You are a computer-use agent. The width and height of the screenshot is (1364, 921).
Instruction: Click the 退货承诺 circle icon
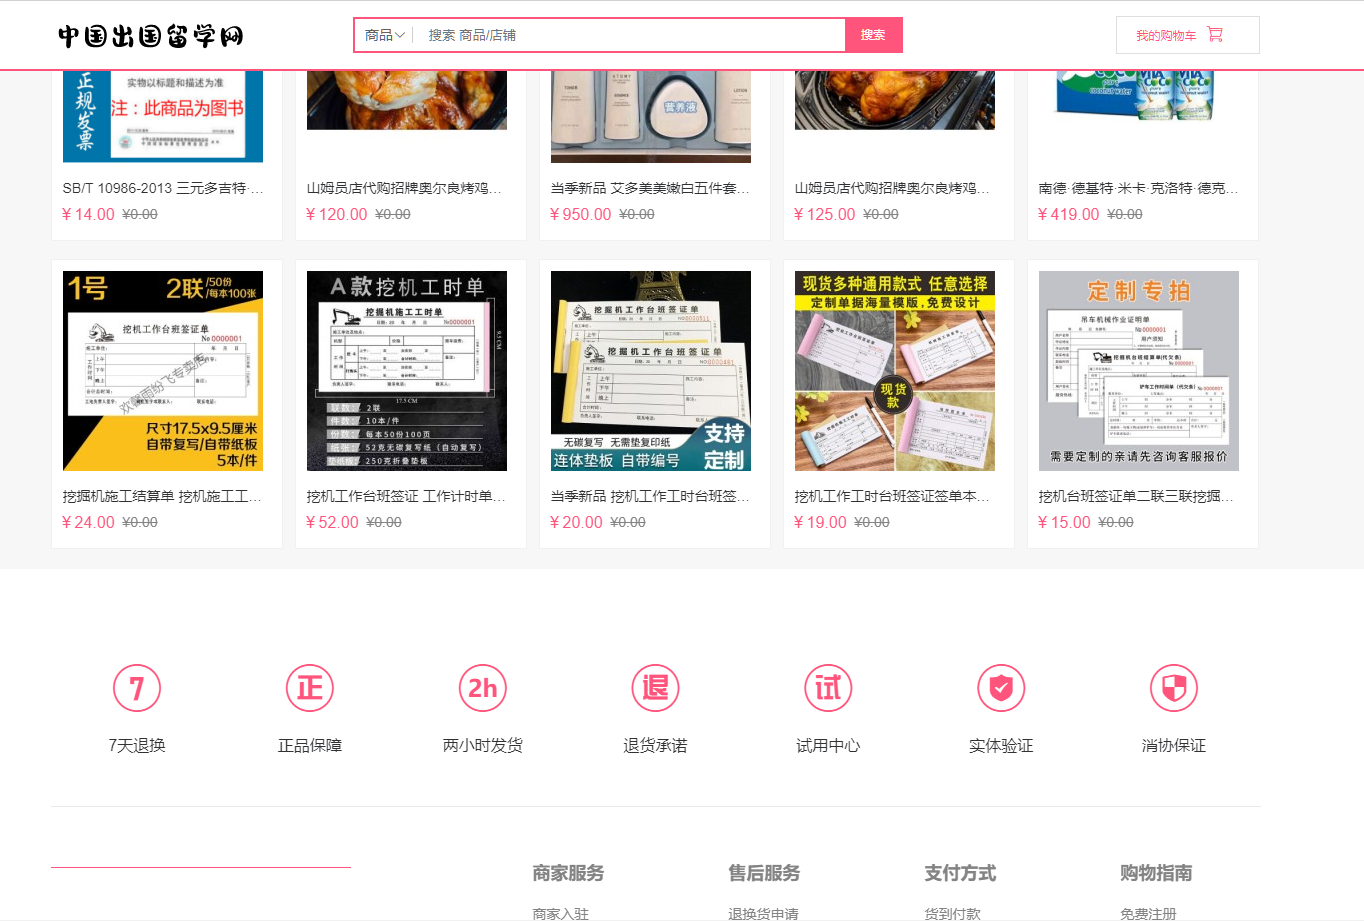655,688
